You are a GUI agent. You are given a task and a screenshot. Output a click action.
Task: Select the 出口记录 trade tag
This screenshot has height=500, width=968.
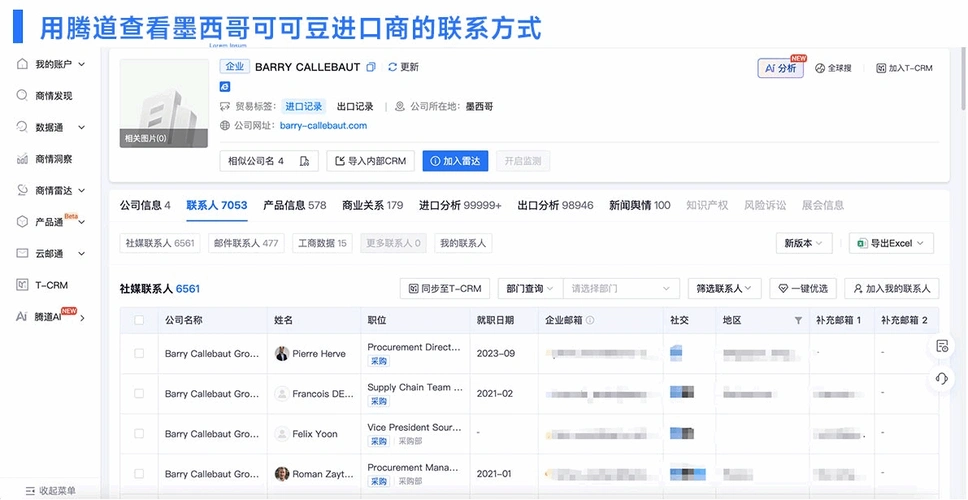point(355,106)
